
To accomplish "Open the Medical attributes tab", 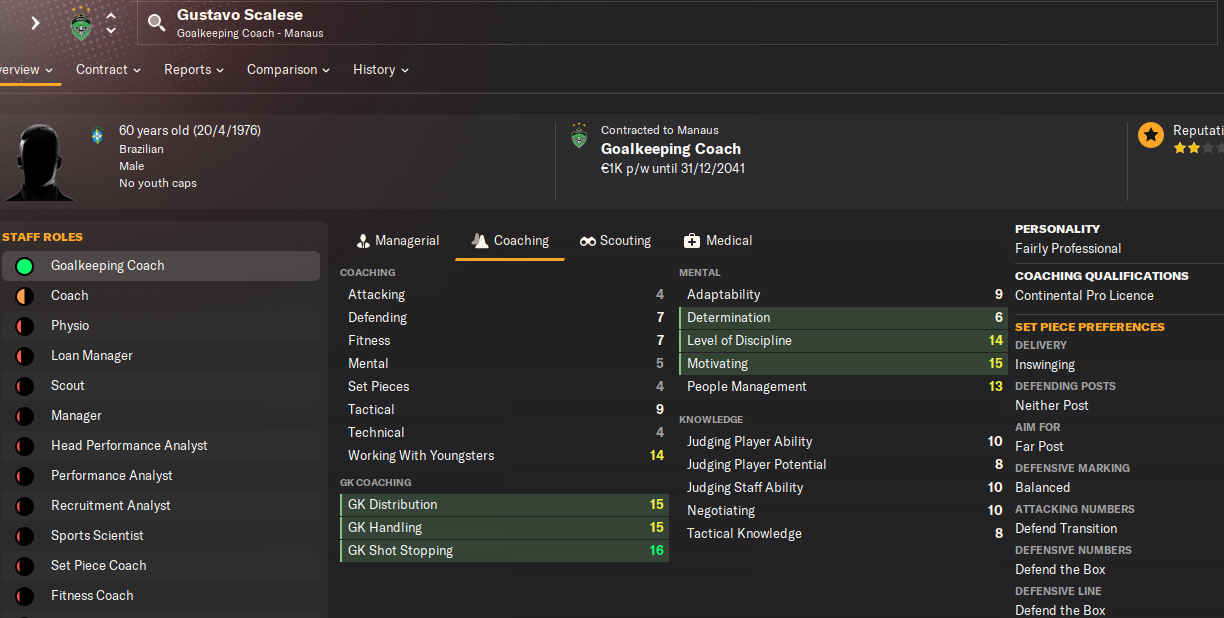I will 718,241.
